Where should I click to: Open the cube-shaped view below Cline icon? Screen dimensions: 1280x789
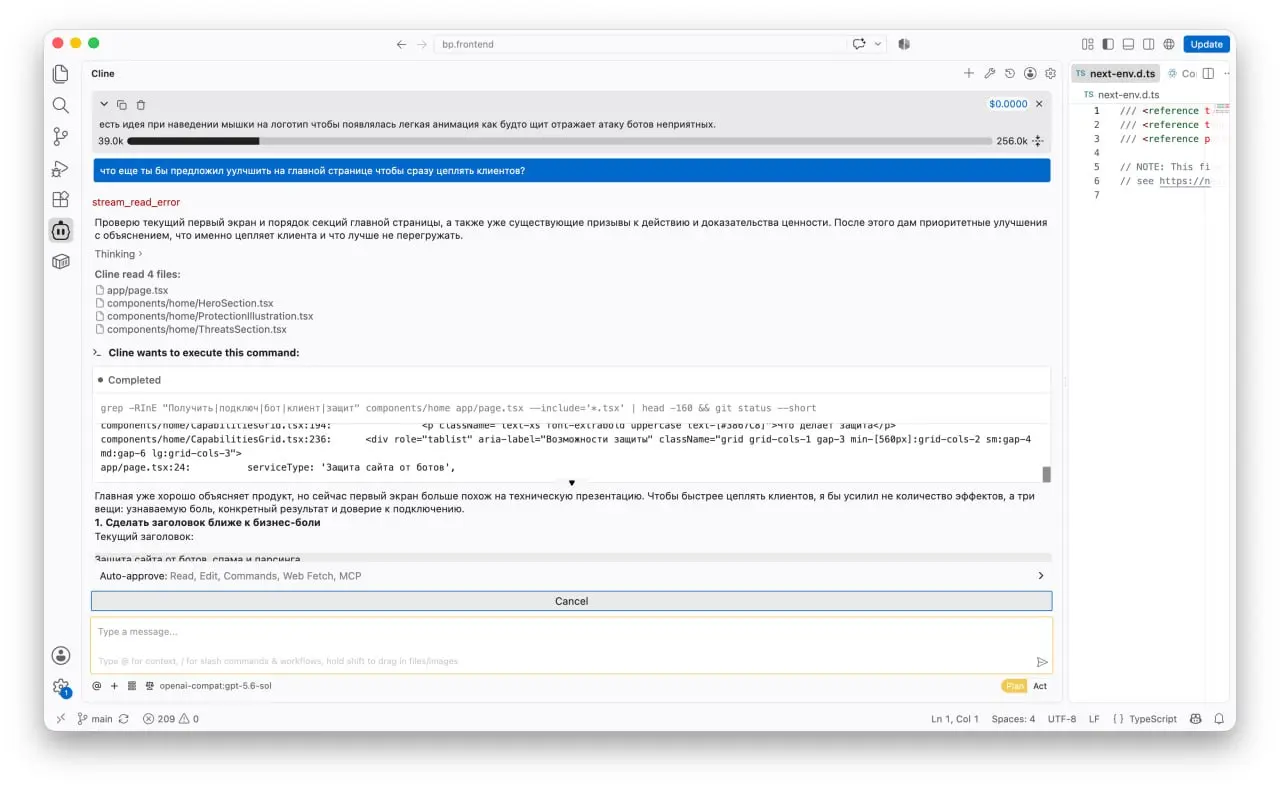click(61, 262)
